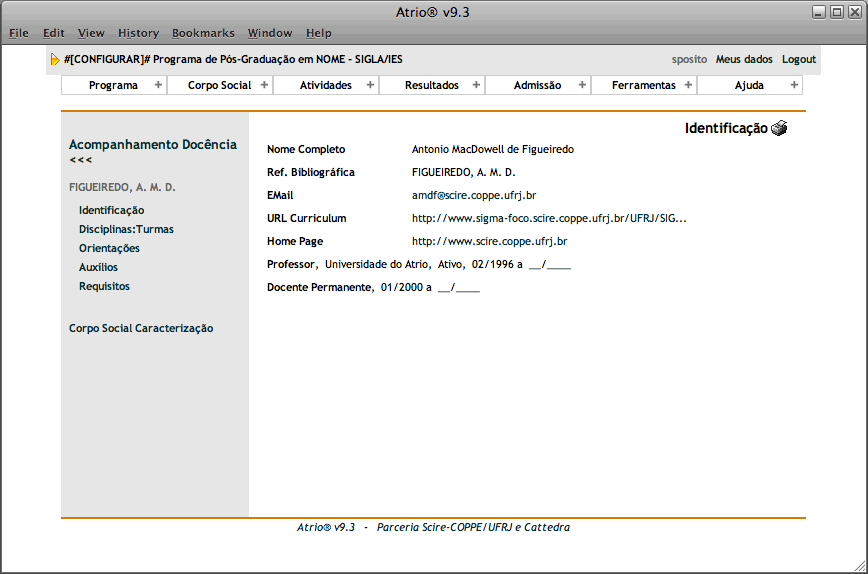The image size is (868, 574).
Task: Click the URL Curriculum sigma-foco link
Action: coord(549,218)
